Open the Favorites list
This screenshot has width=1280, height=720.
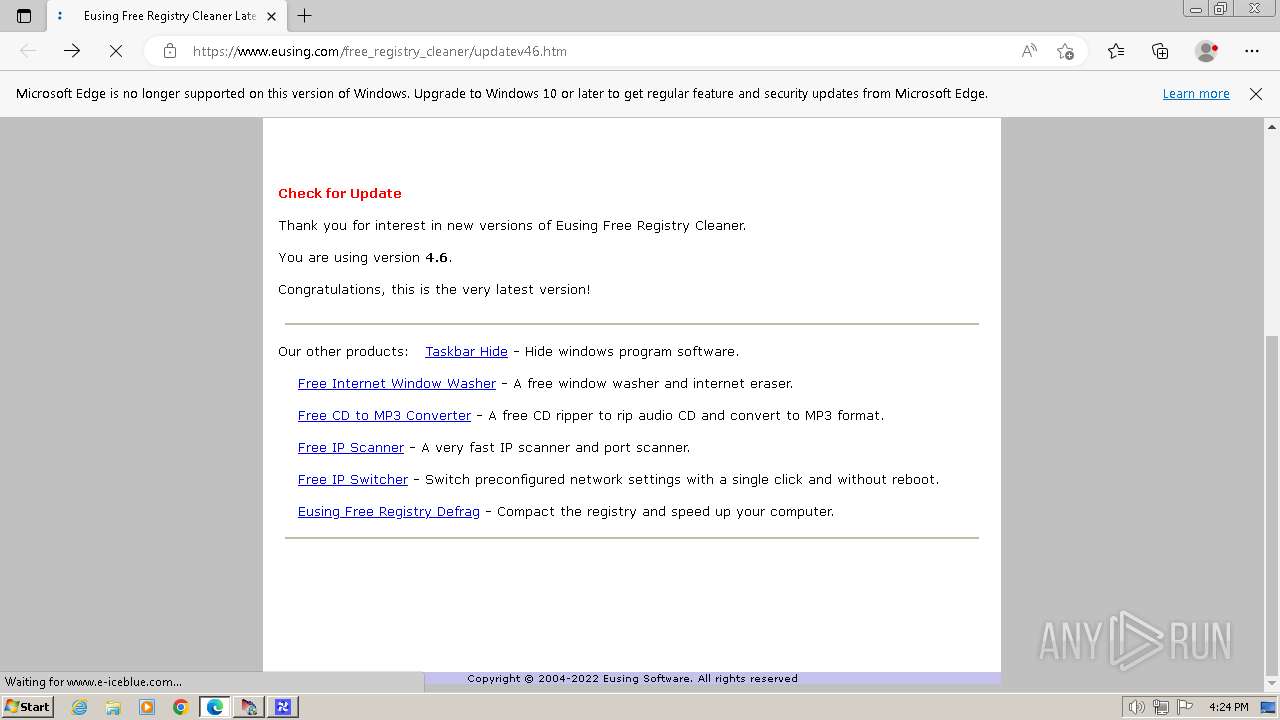pyautogui.click(x=1116, y=51)
